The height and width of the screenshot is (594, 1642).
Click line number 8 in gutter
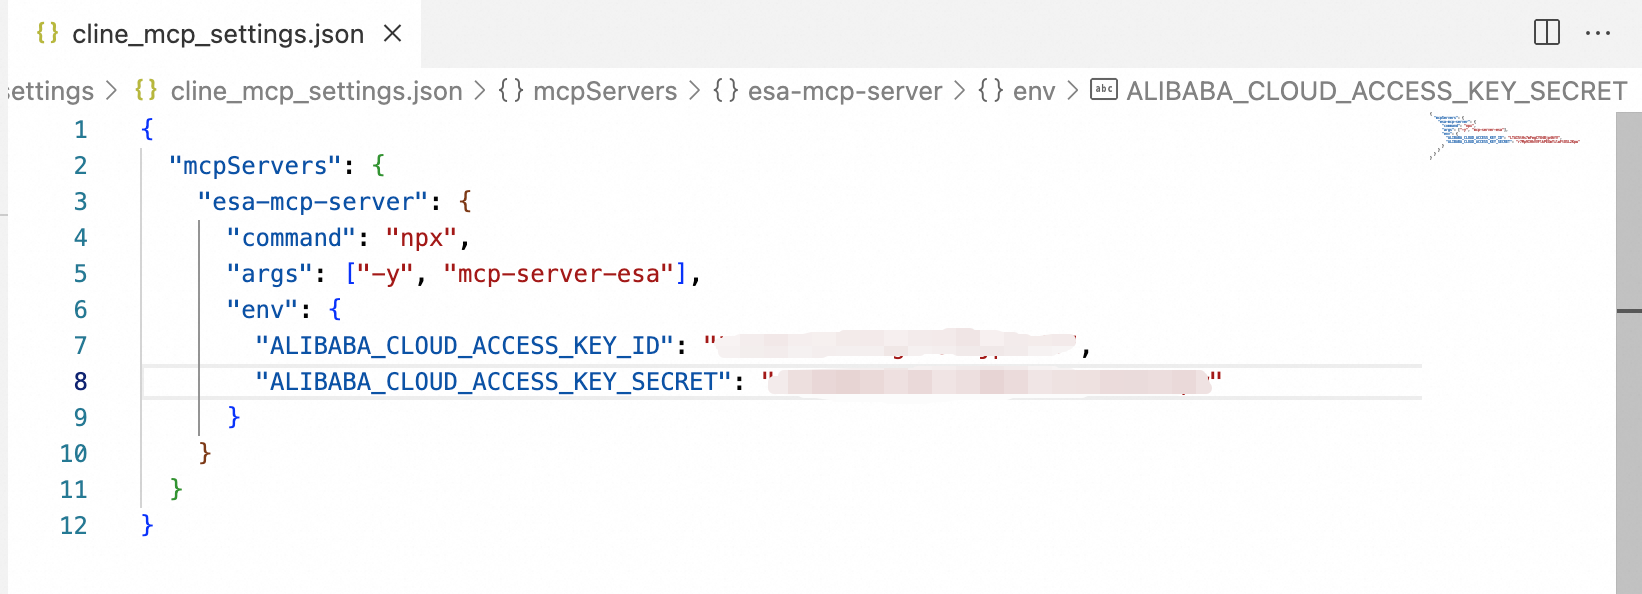point(80,382)
